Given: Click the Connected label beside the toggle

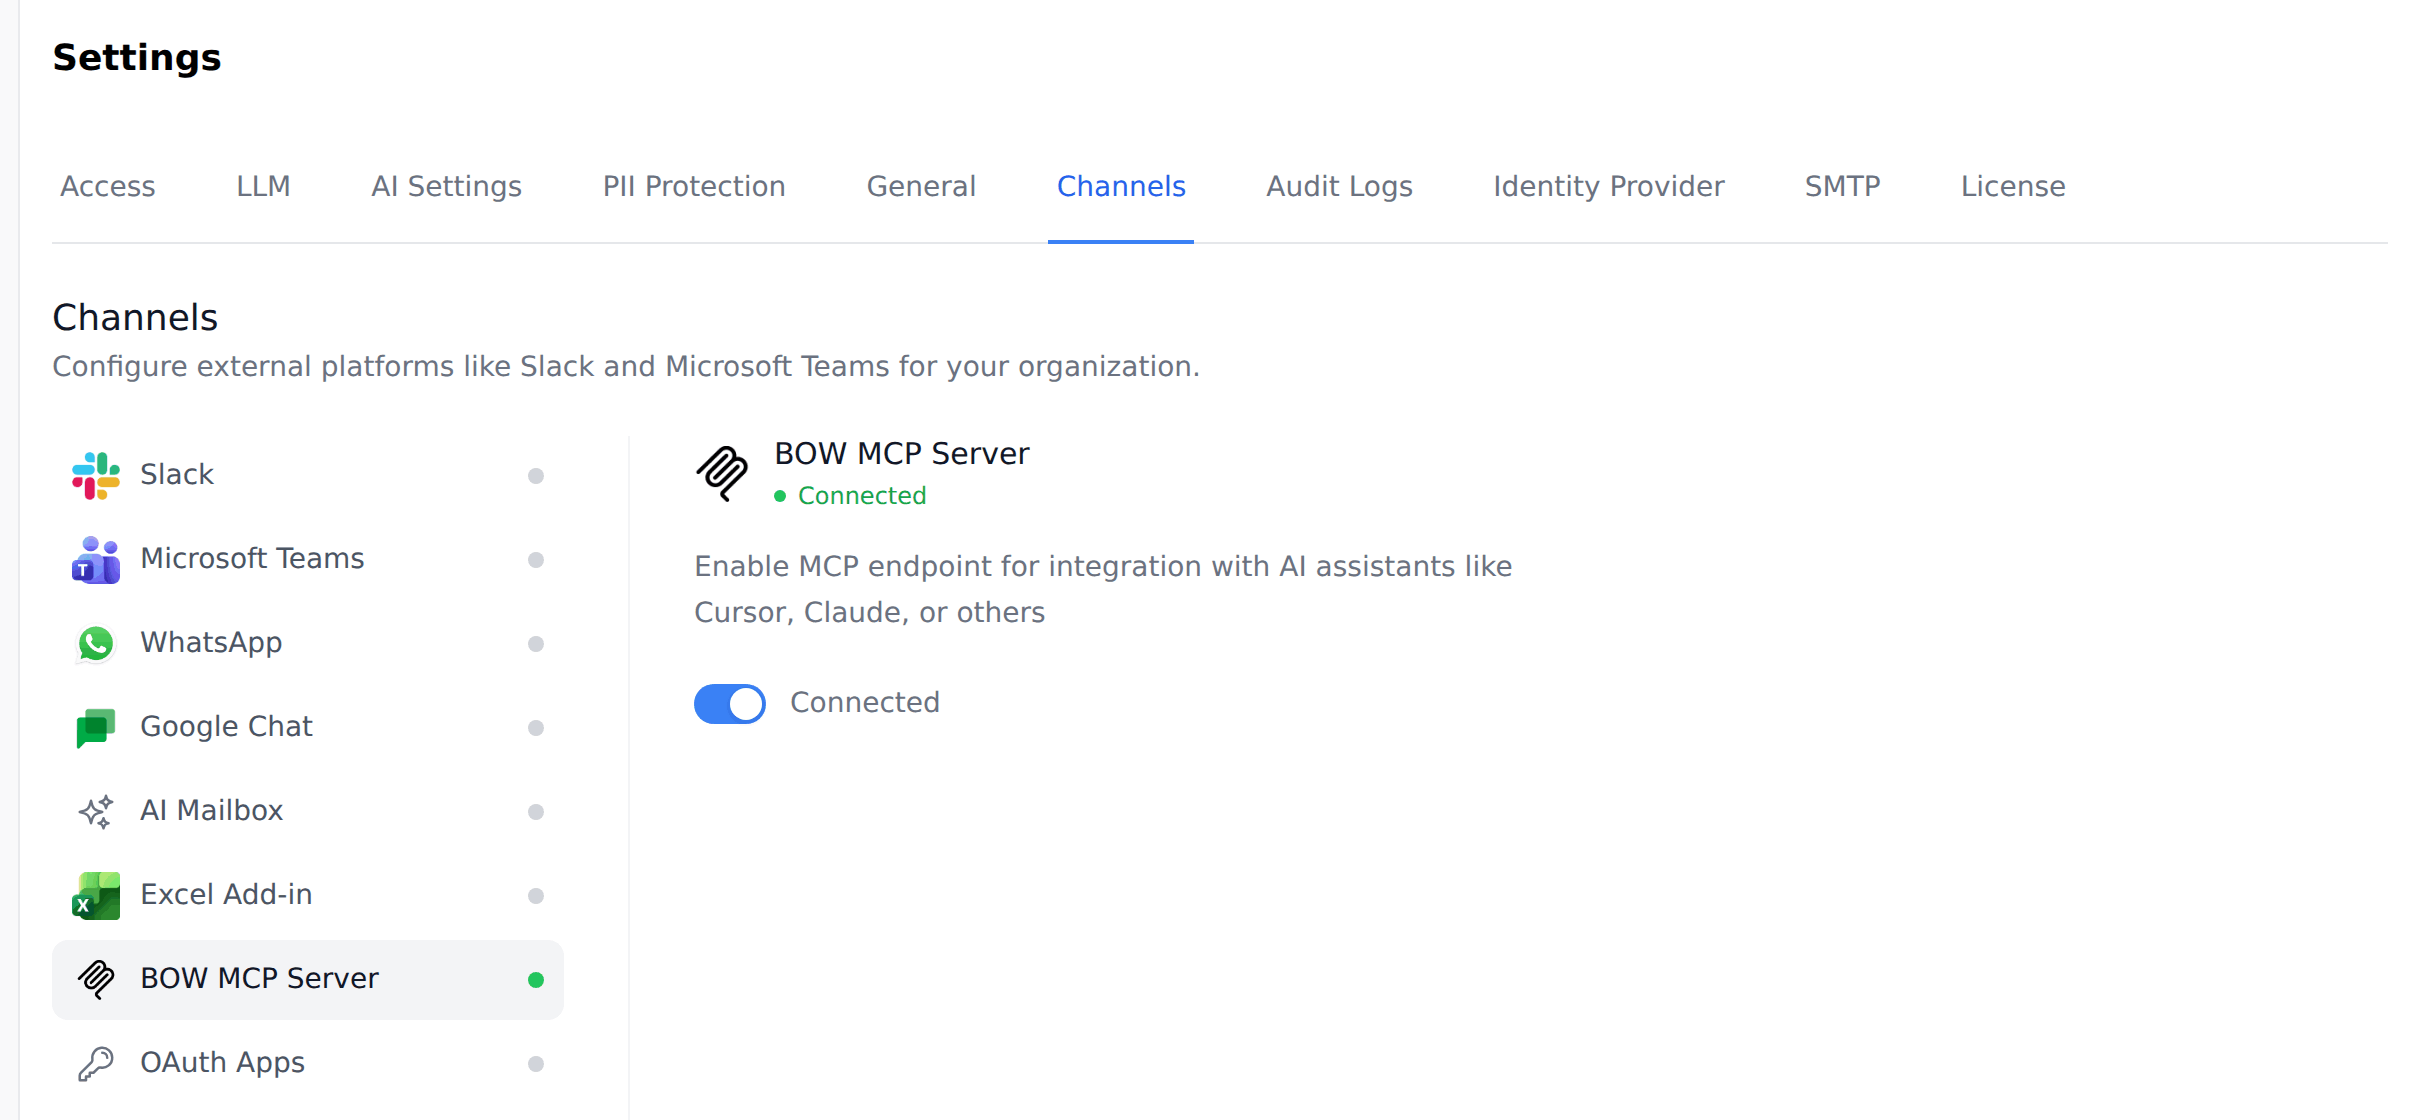Looking at the screenshot, I should click(x=865, y=703).
